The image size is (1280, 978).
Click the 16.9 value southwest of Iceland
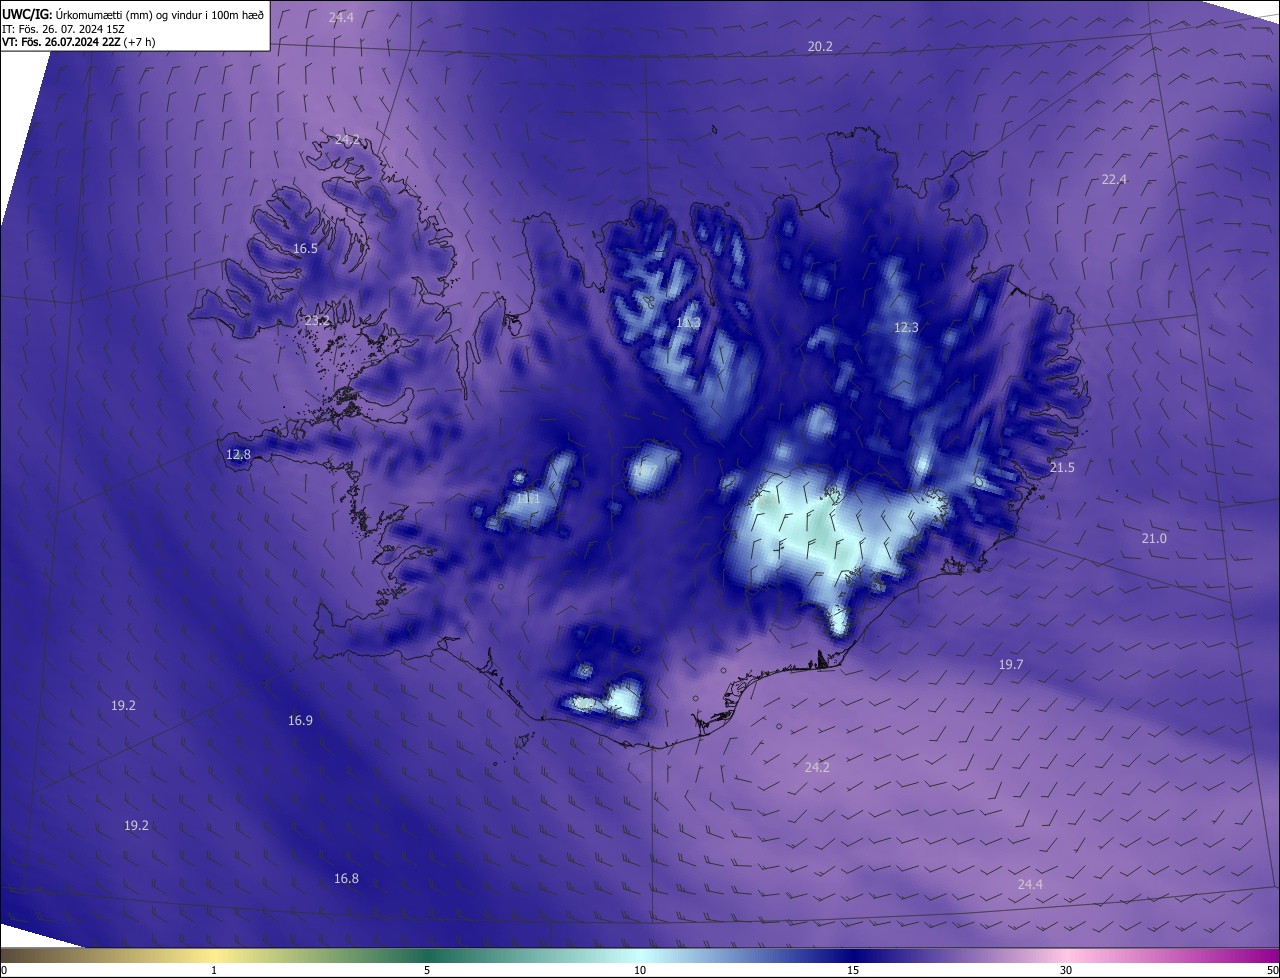[300, 721]
